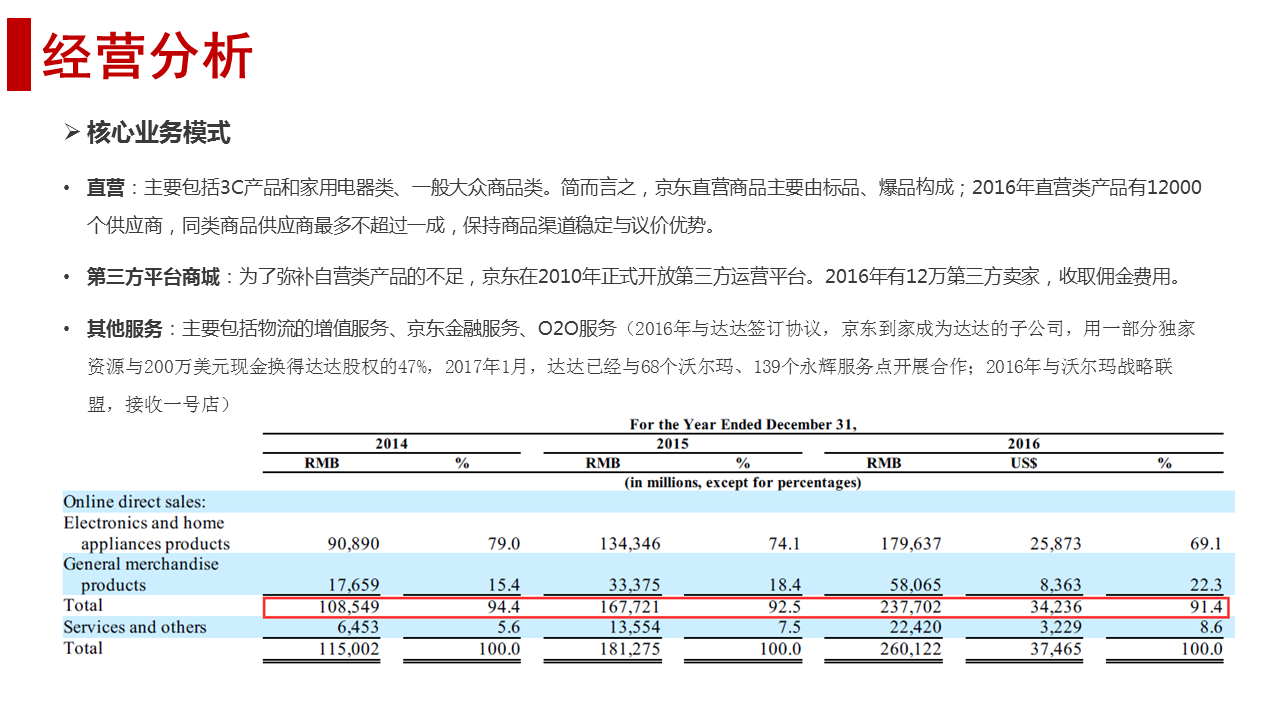This screenshot has width=1280, height=720.
Task: Select the cell value 90,890
Action: (353, 544)
